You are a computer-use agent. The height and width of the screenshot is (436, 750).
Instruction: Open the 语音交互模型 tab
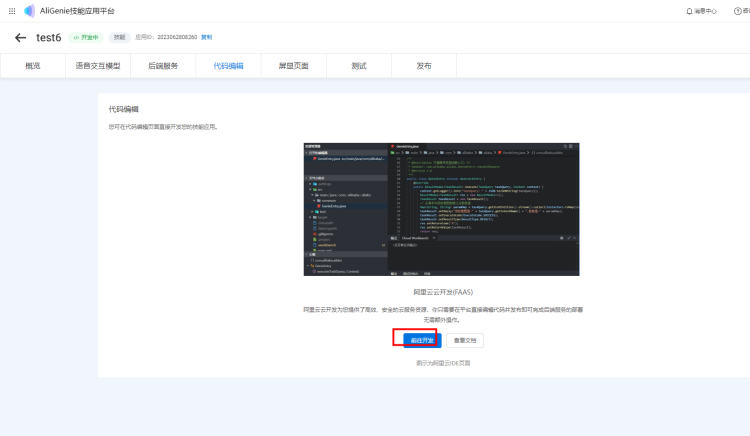pos(97,66)
